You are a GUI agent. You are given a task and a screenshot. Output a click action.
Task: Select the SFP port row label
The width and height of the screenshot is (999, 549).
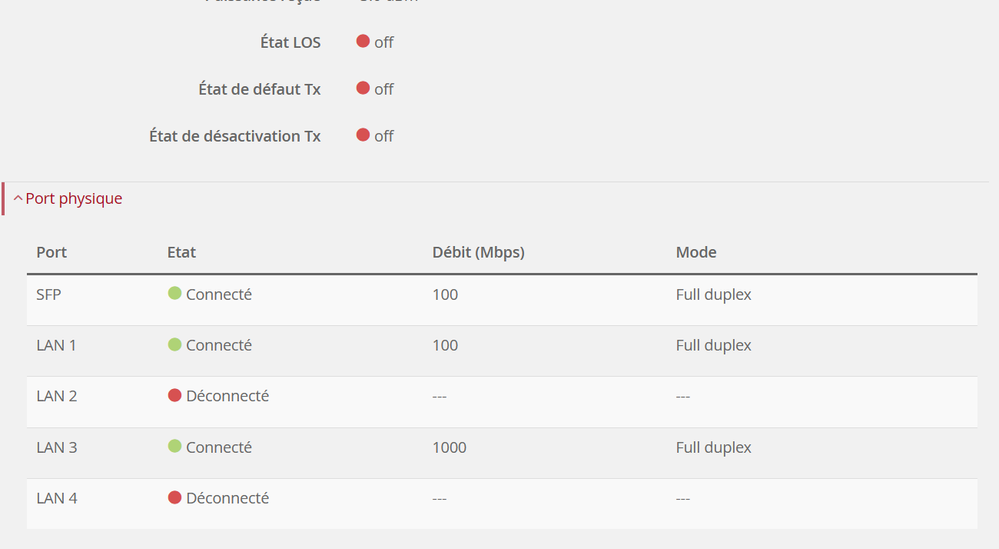point(49,295)
